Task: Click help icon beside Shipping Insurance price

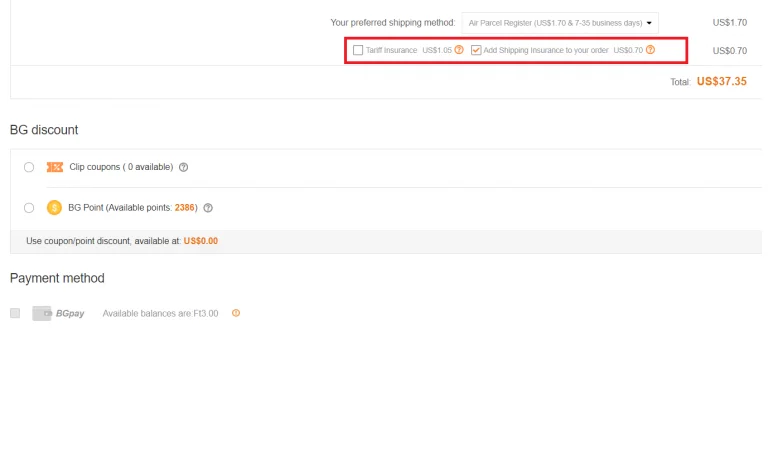Action: [x=650, y=50]
